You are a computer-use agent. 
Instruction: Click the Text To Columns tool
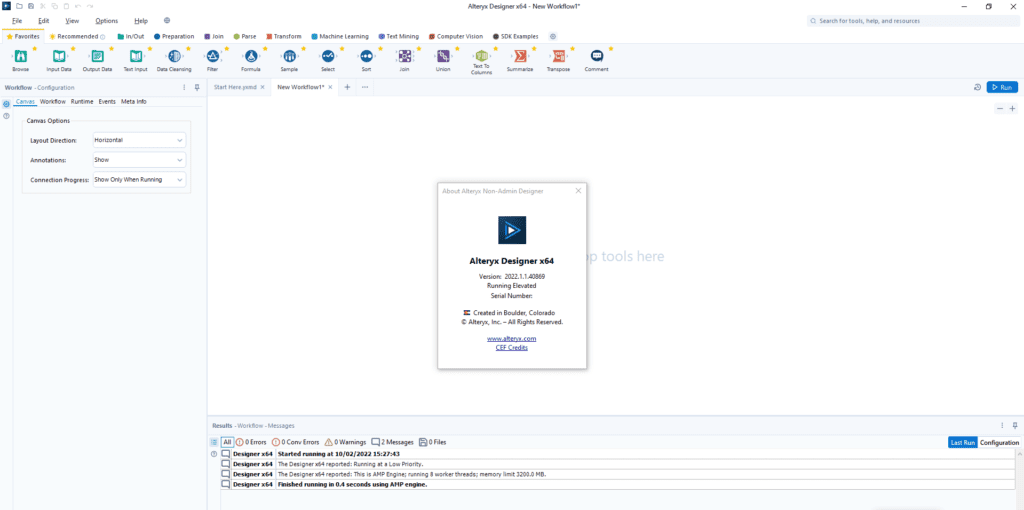[x=481, y=57]
